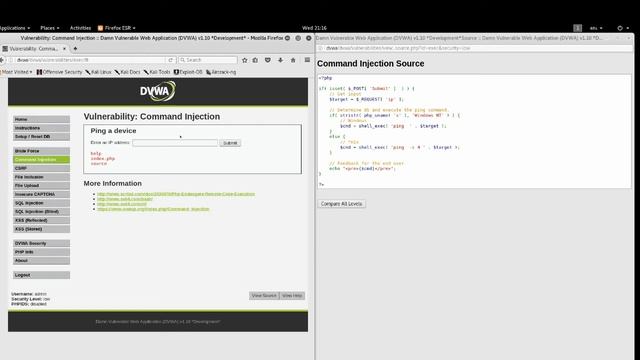Open the first More Information link
Image resolution: width=640 pixels, height=360 pixels.
point(176,194)
